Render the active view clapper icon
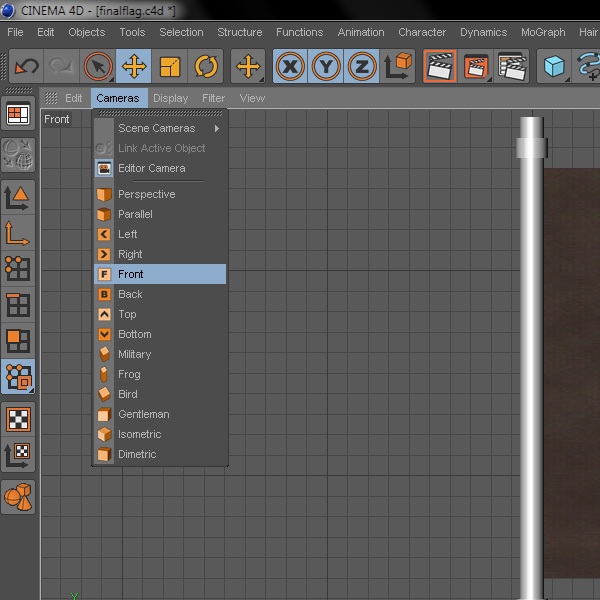The height and width of the screenshot is (600, 600). tap(440, 66)
